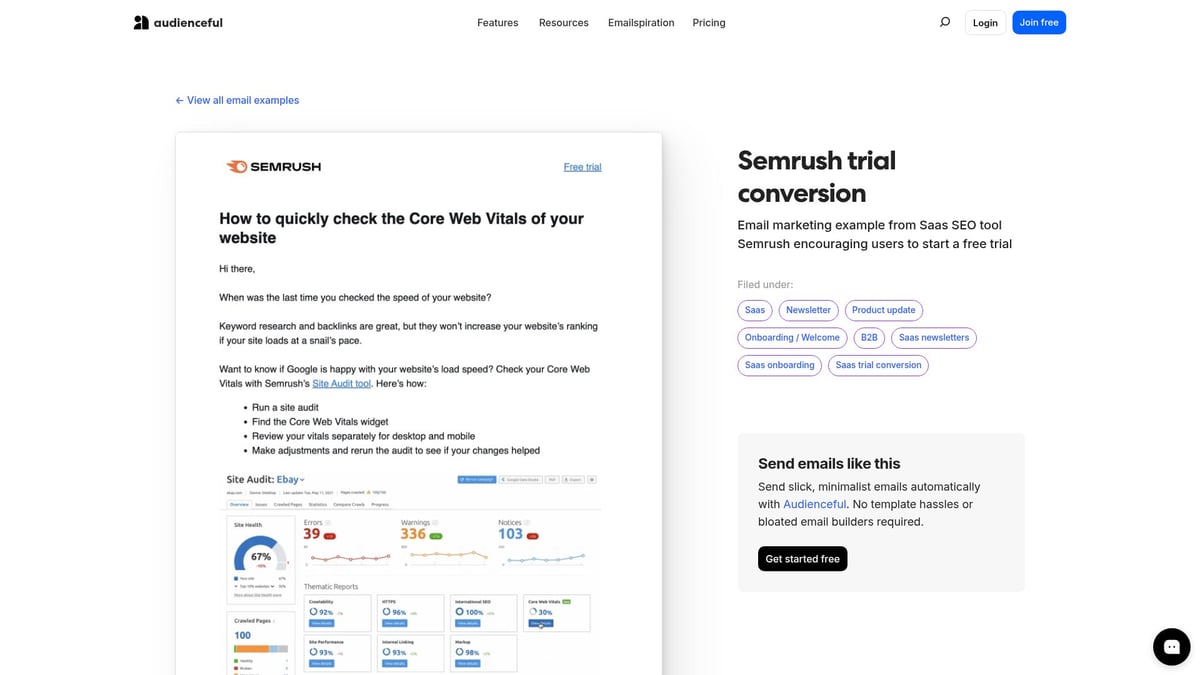Click the Export icon in the Site Audit toolbar

tap(574, 480)
